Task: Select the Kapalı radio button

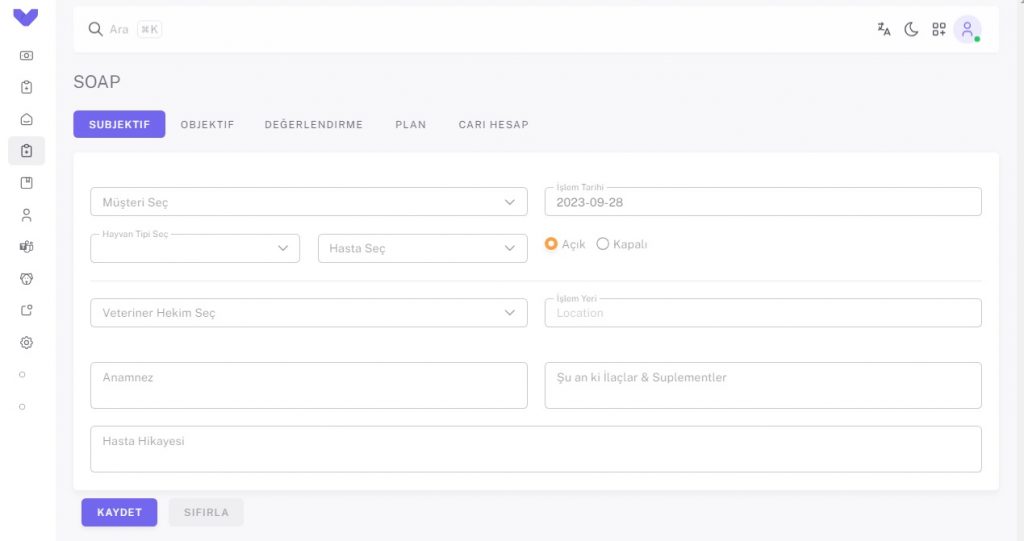Action: [x=603, y=244]
